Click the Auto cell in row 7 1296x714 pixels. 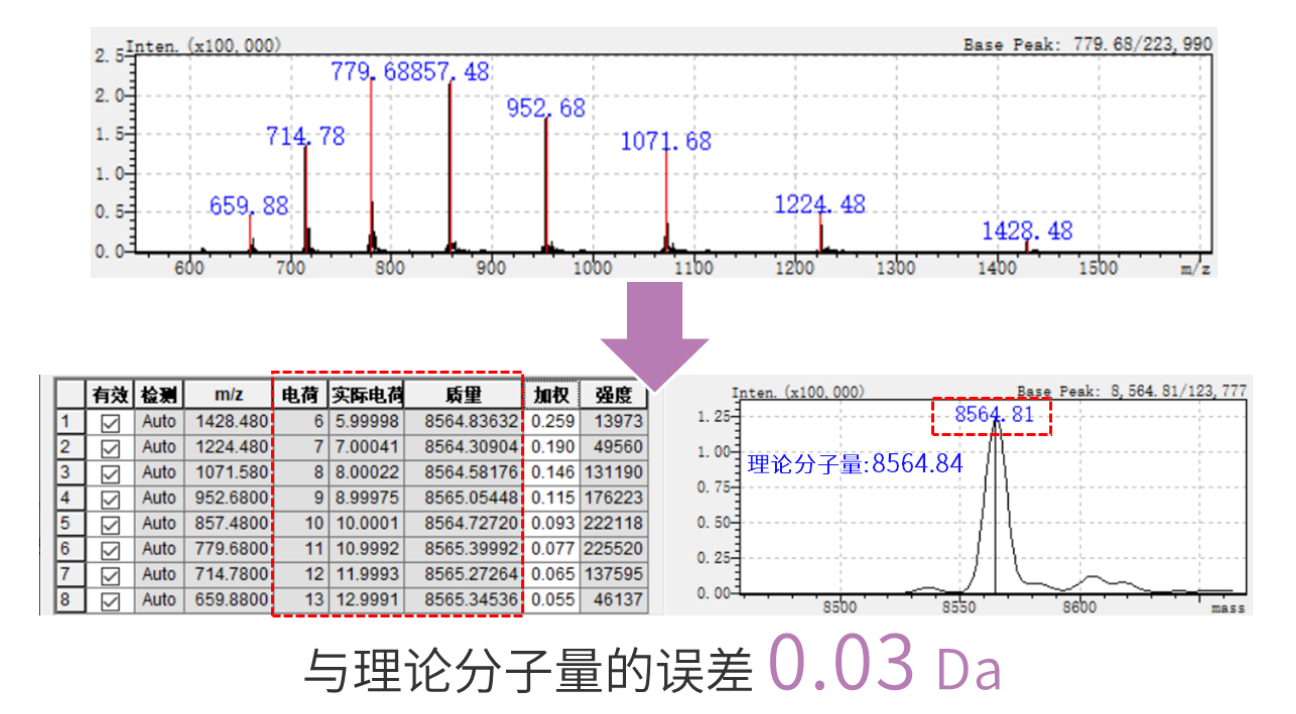[x=159, y=575]
